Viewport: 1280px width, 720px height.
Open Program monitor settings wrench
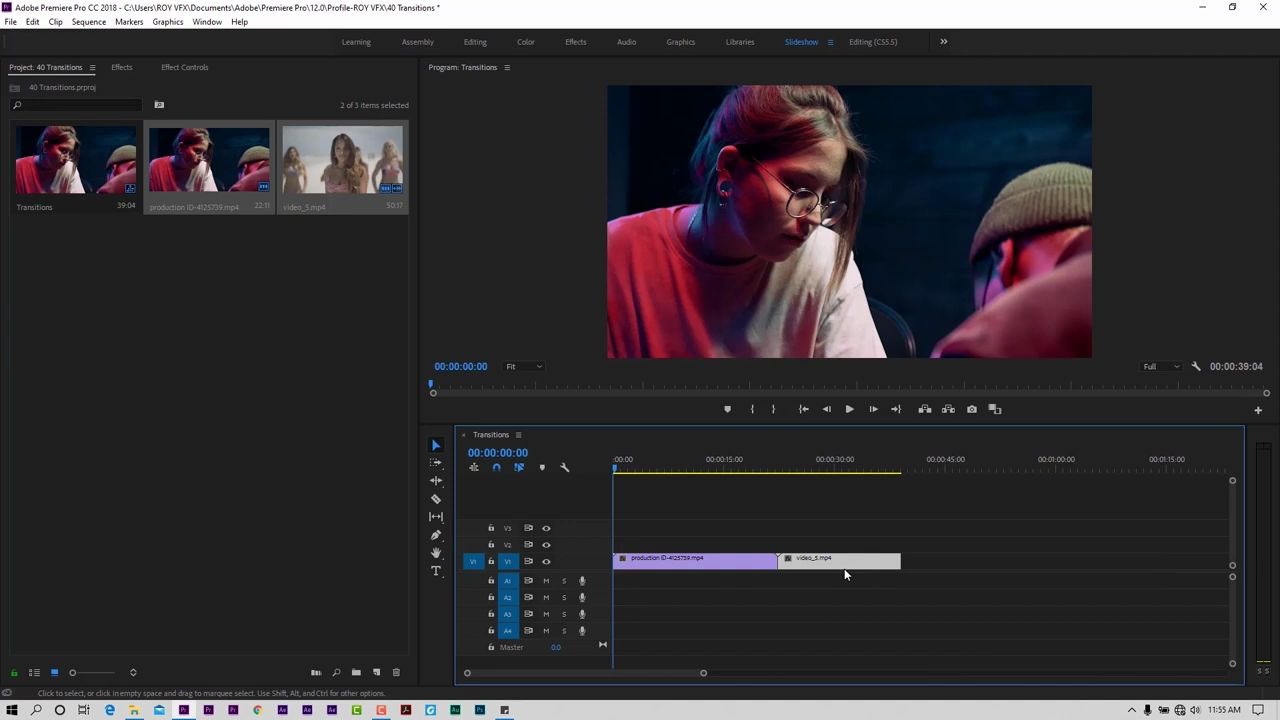point(1196,366)
